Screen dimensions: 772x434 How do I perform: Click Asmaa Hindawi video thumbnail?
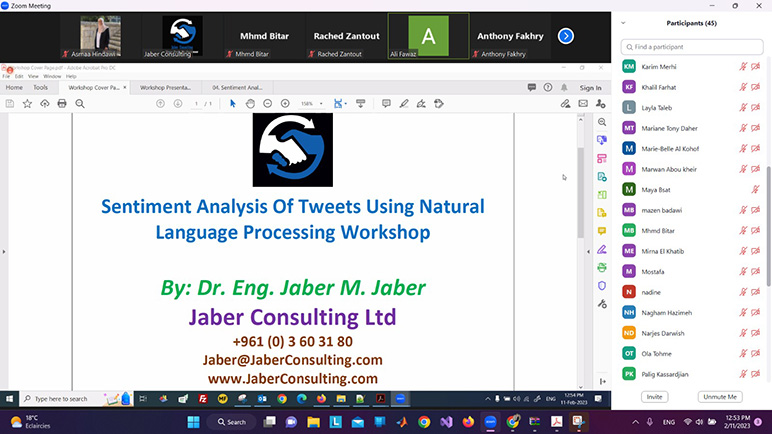100,36
